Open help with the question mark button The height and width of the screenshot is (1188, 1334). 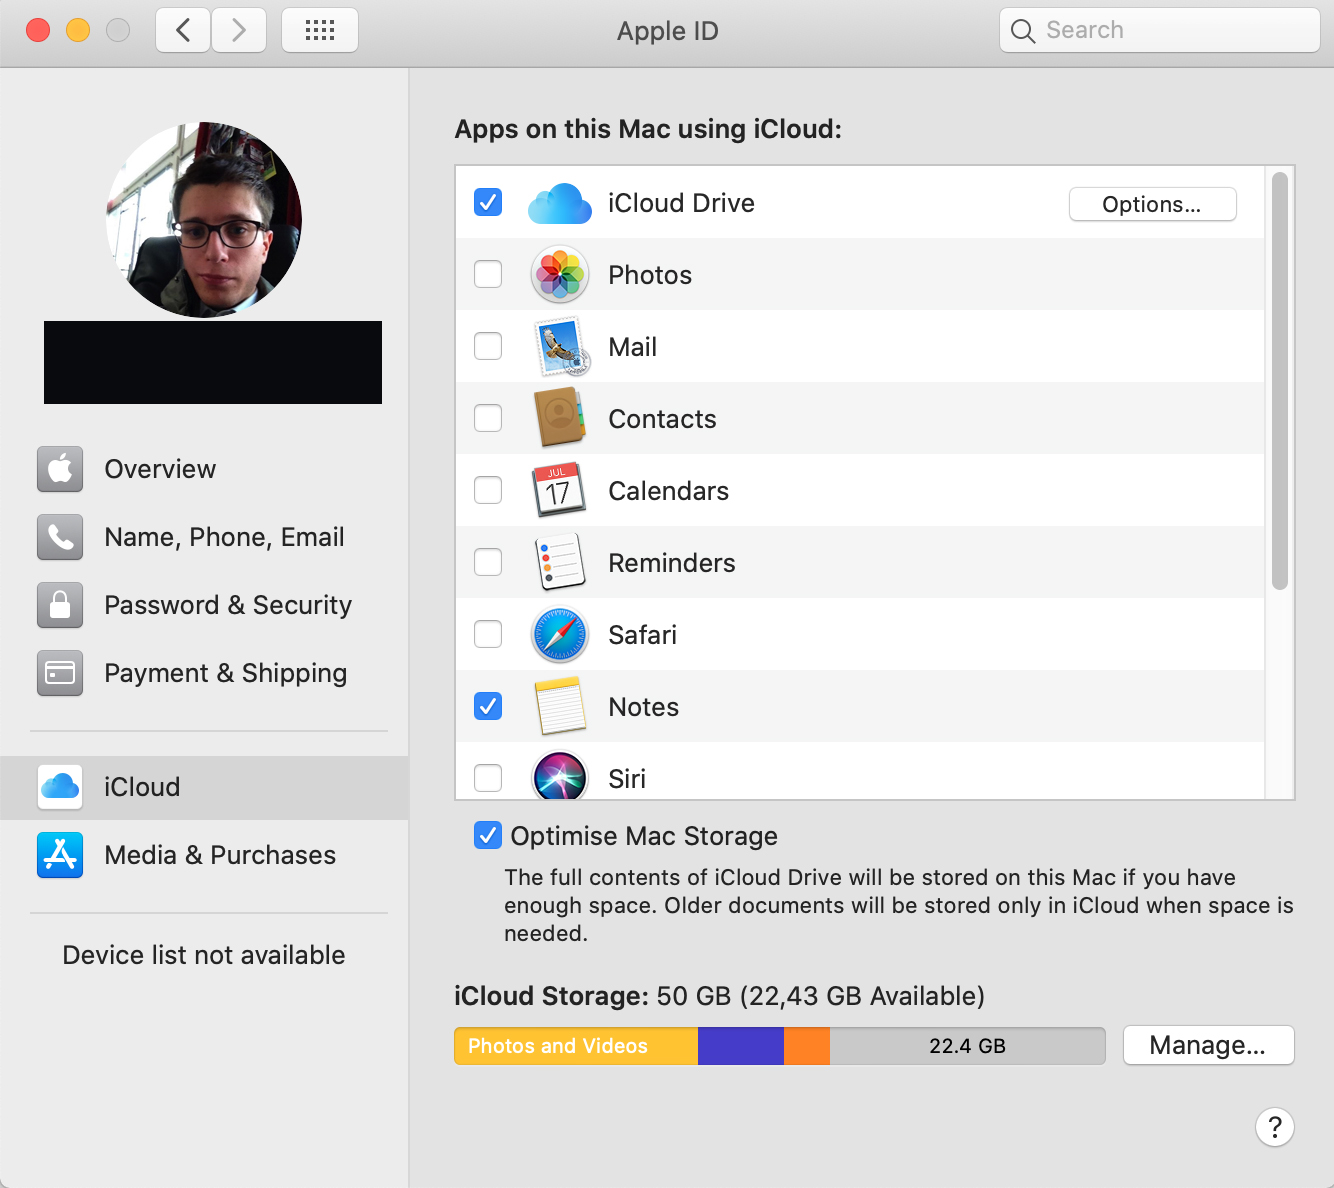click(x=1275, y=1127)
